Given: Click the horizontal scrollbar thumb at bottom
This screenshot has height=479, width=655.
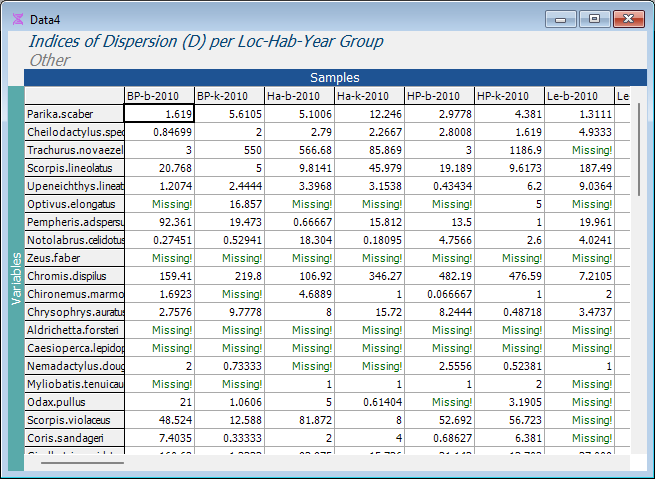Looking at the screenshot, I should [90, 463].
